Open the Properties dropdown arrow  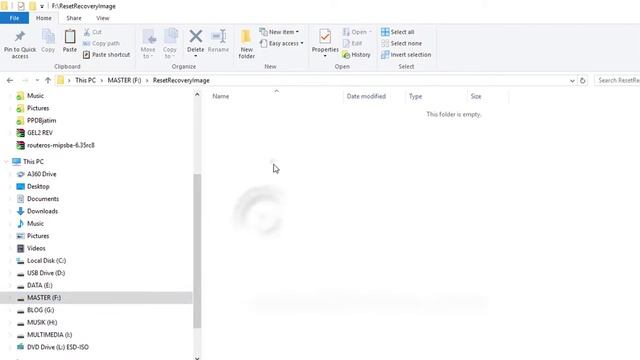coord(325,56)
